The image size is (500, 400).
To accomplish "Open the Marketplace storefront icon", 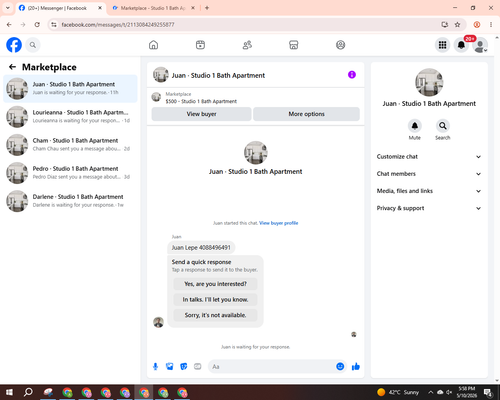I will click(294, 45).
